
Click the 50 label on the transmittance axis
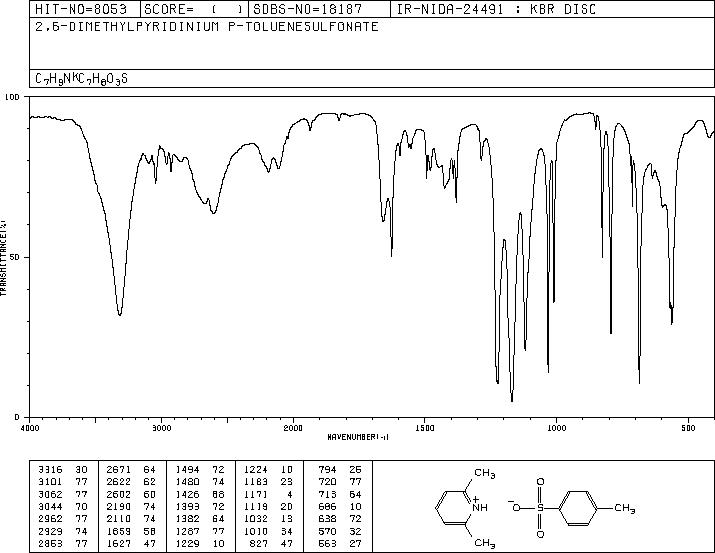tap(16, 257)
